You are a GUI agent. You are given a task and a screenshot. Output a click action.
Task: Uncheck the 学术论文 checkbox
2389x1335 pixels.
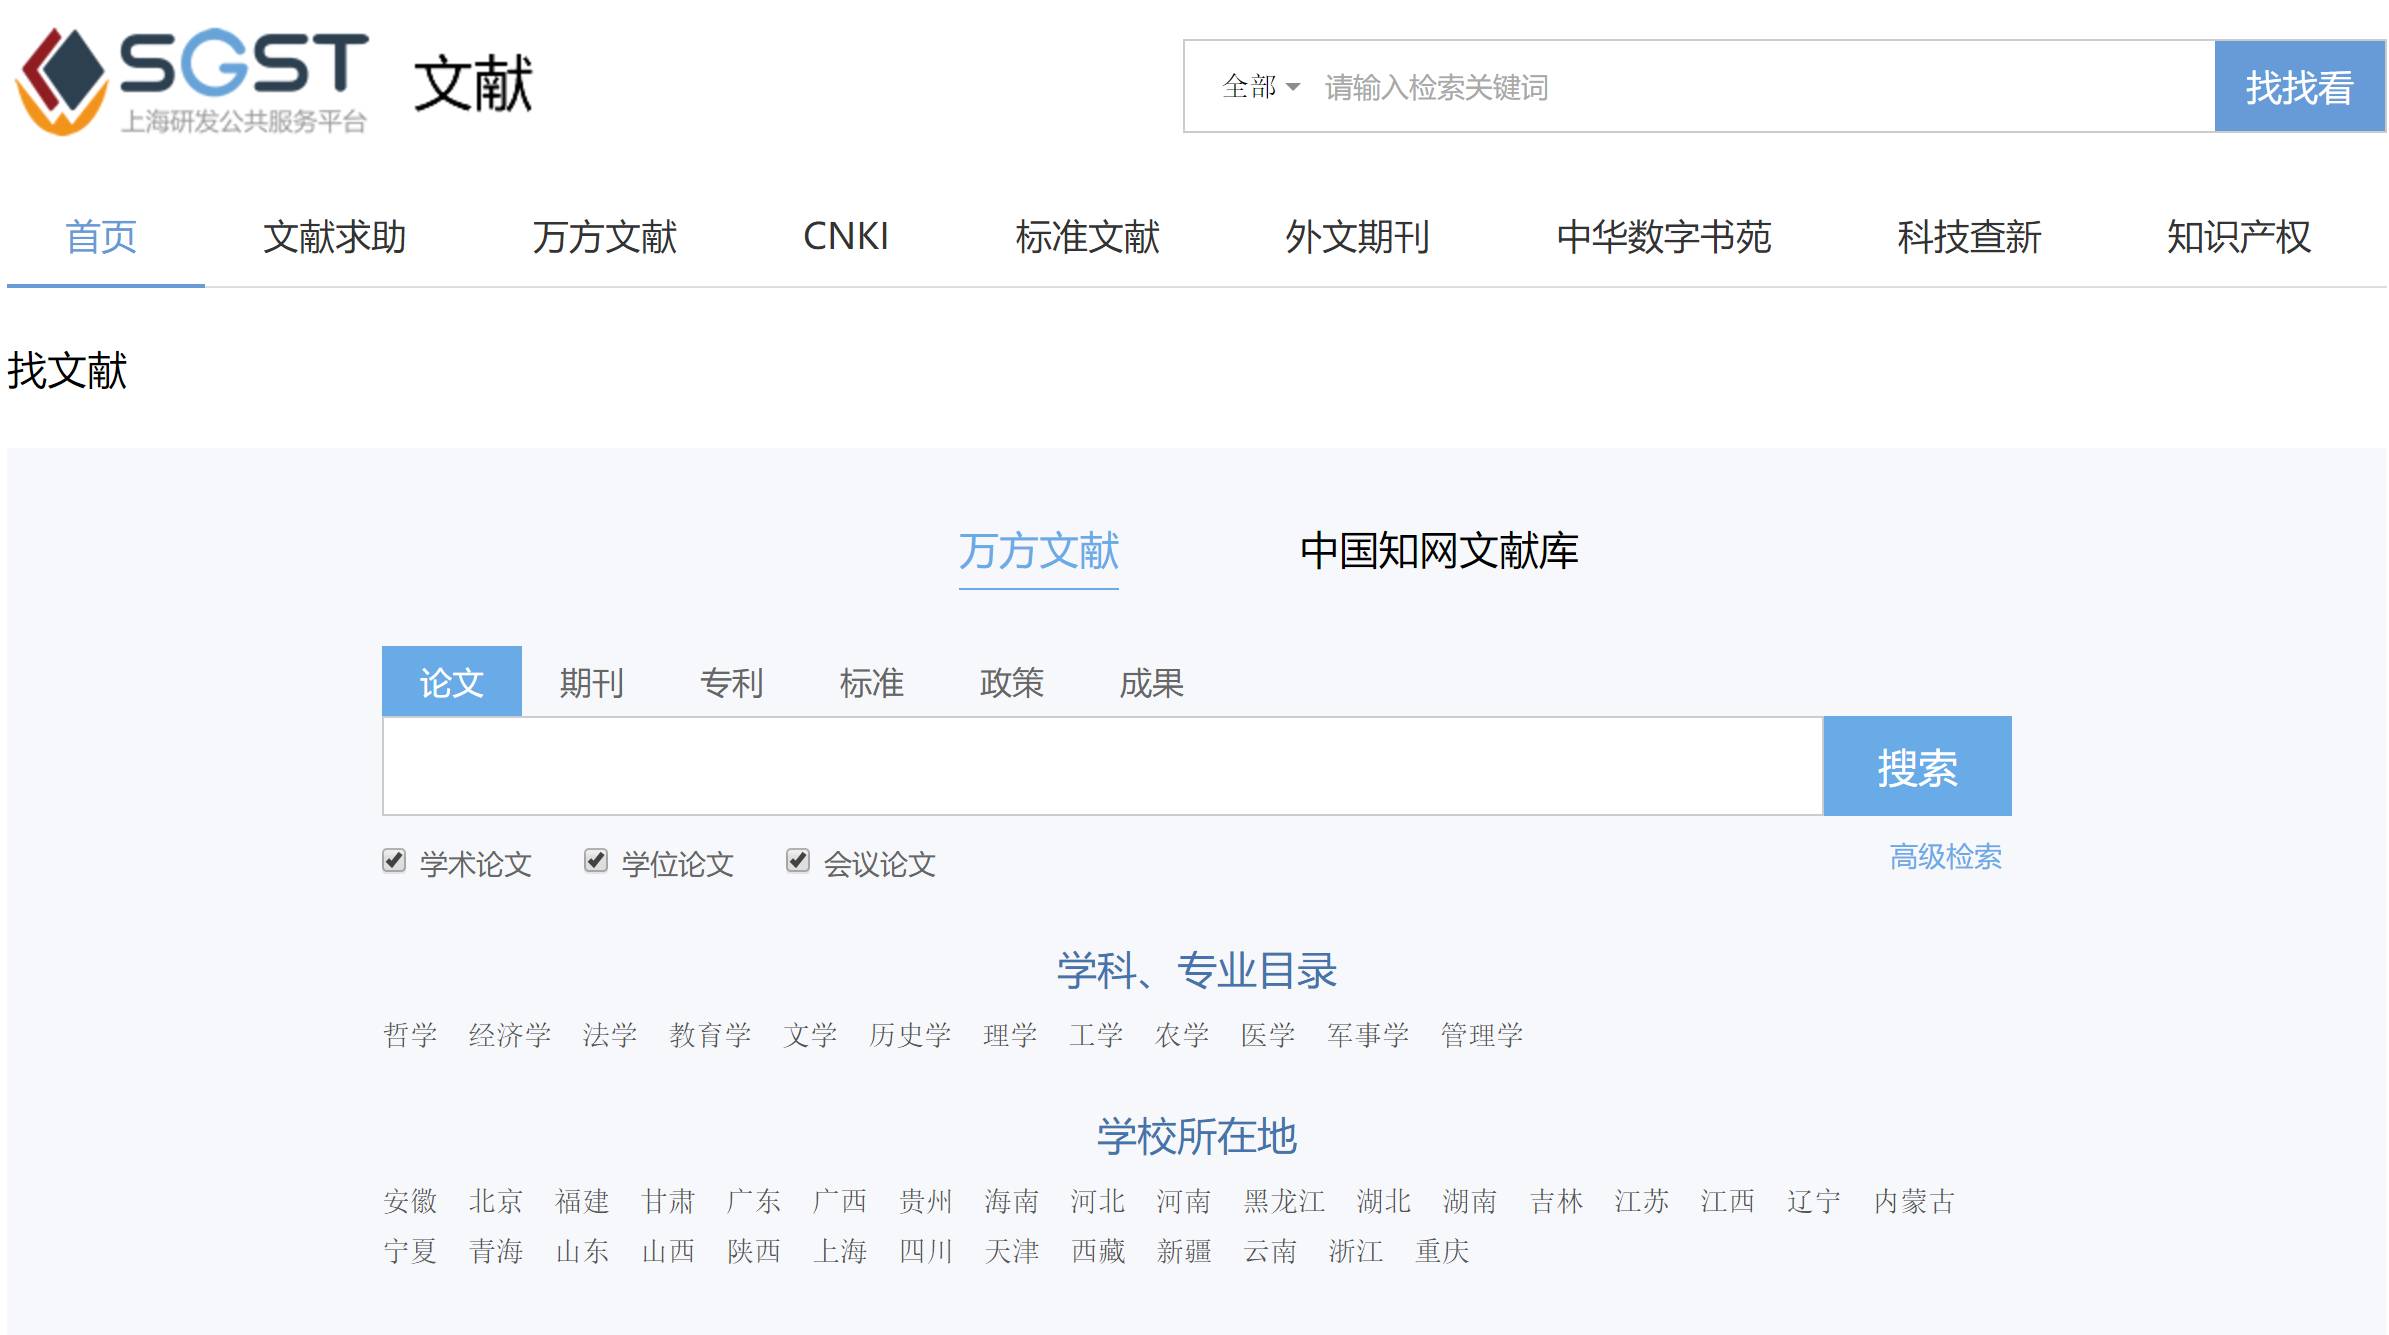coord(394,860)
